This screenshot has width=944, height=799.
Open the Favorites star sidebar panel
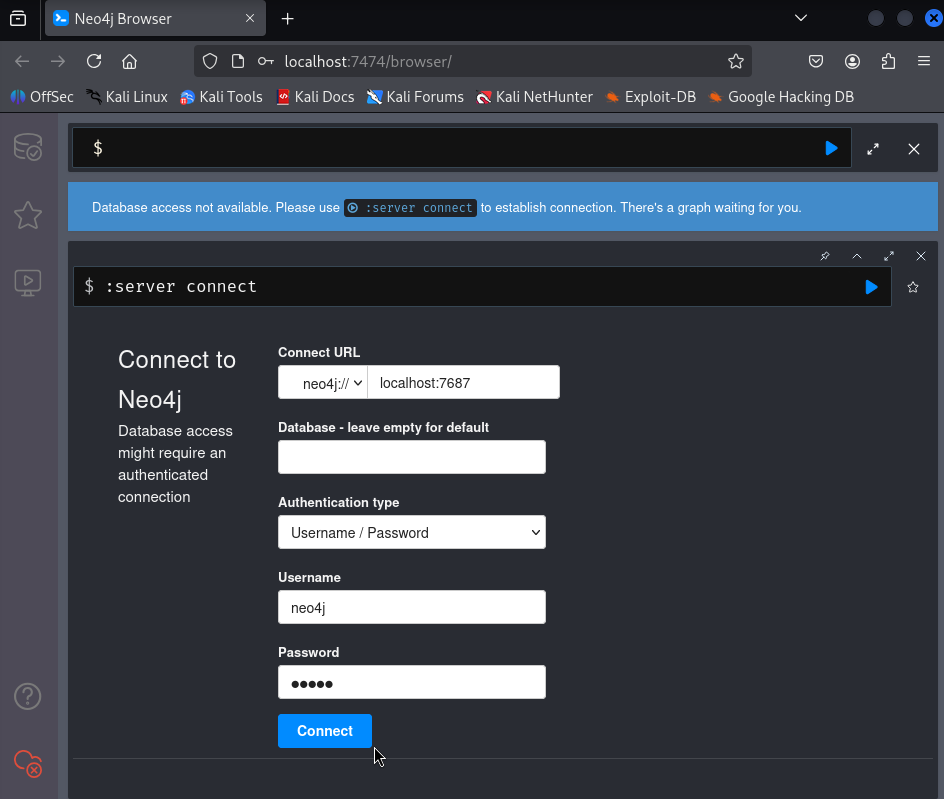click(28, 215)
